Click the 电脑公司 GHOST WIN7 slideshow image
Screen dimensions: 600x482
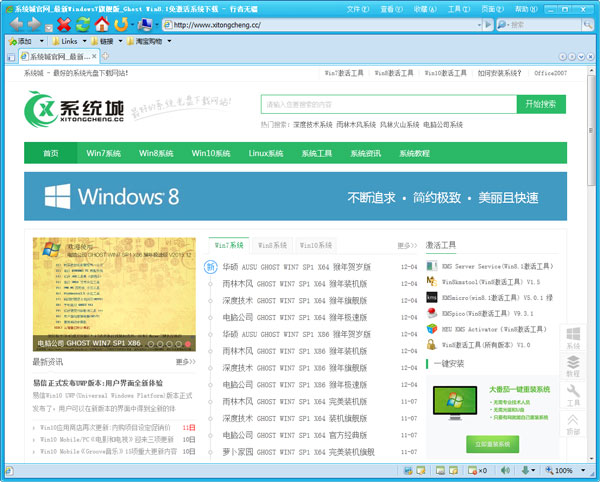[114, 294]
